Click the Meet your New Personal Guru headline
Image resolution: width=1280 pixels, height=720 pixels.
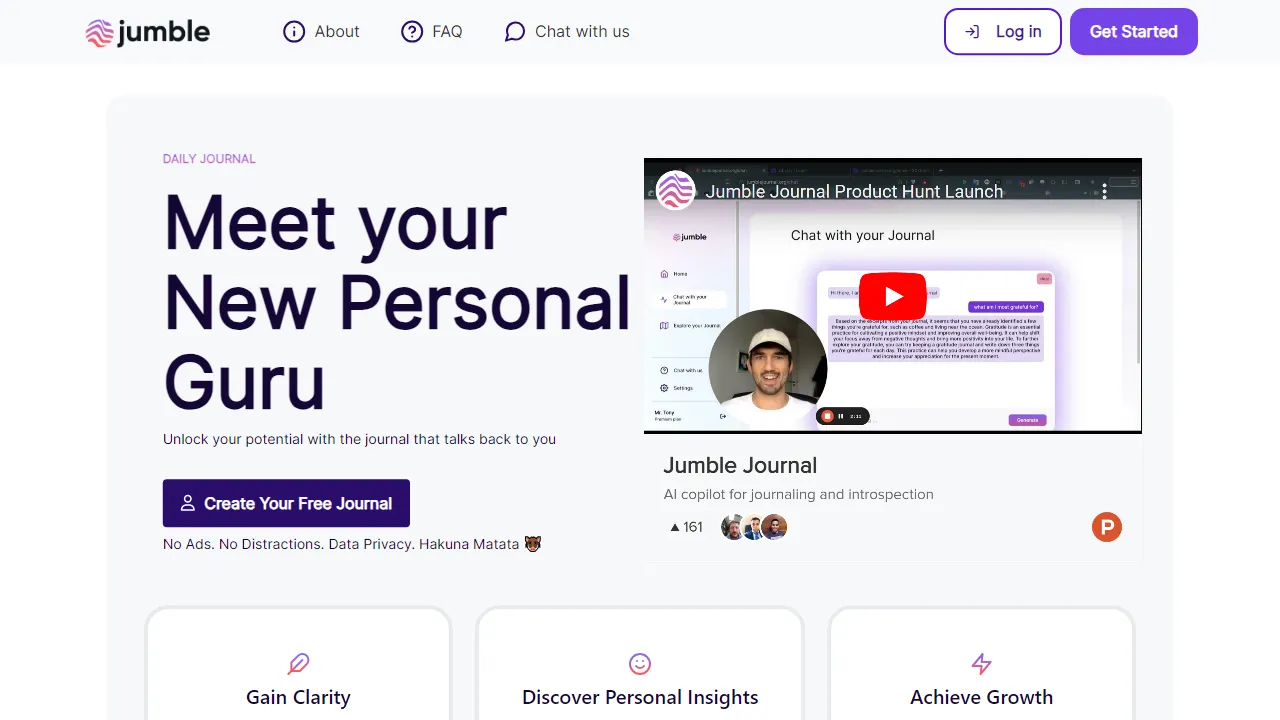tap(398, 301)
